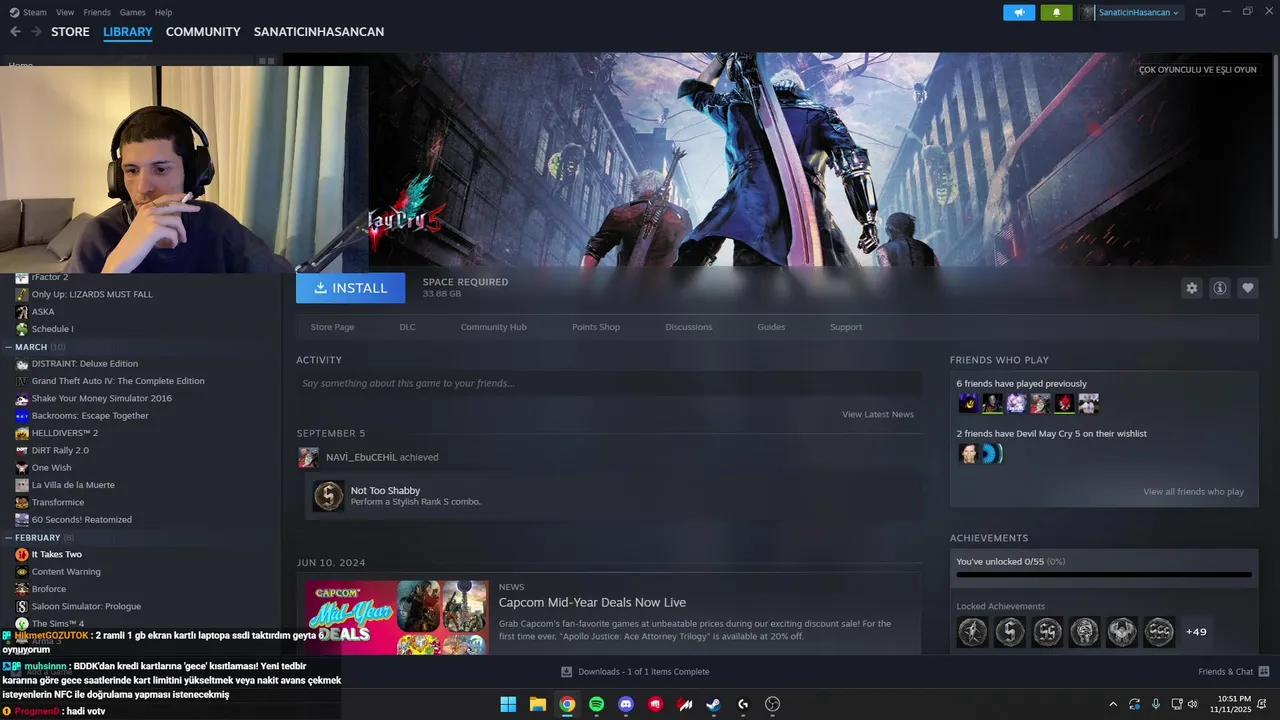Screen dimensions: 1280x720
Task: Go forward with the right arrow
Action: coord(36,32)
